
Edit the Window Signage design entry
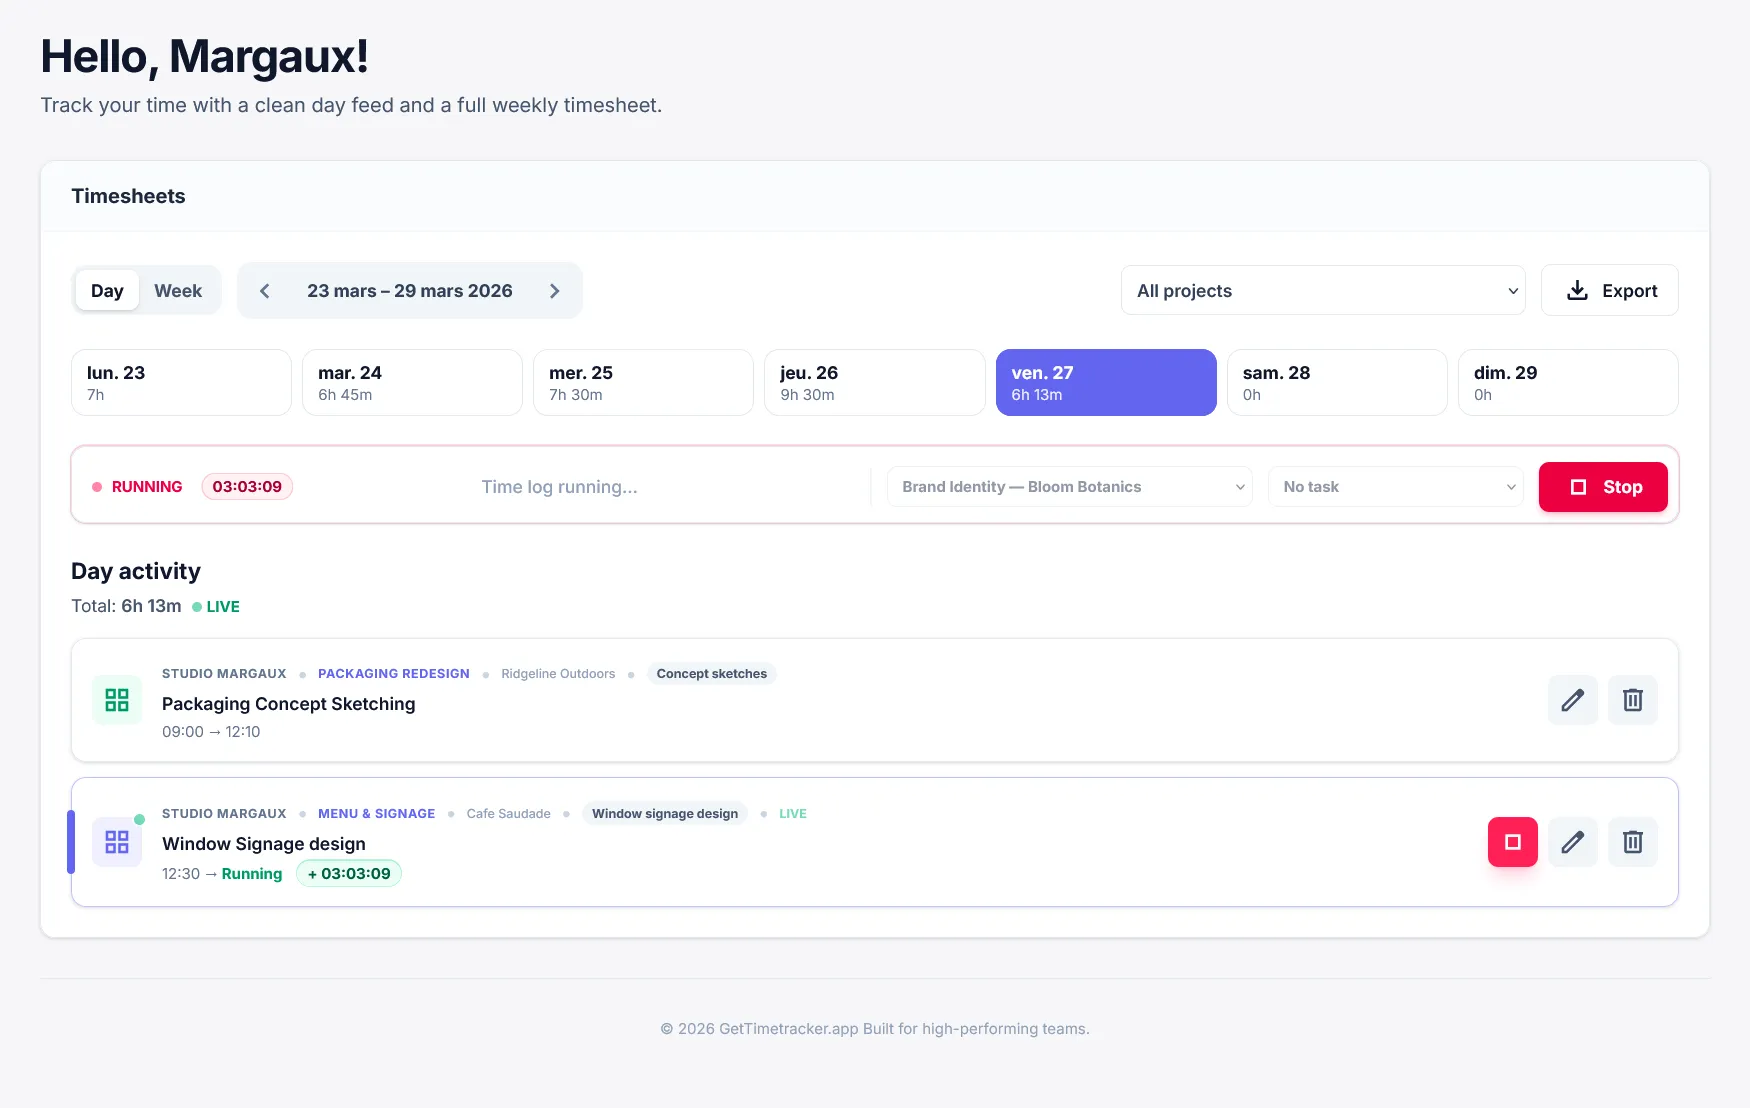1572,842
